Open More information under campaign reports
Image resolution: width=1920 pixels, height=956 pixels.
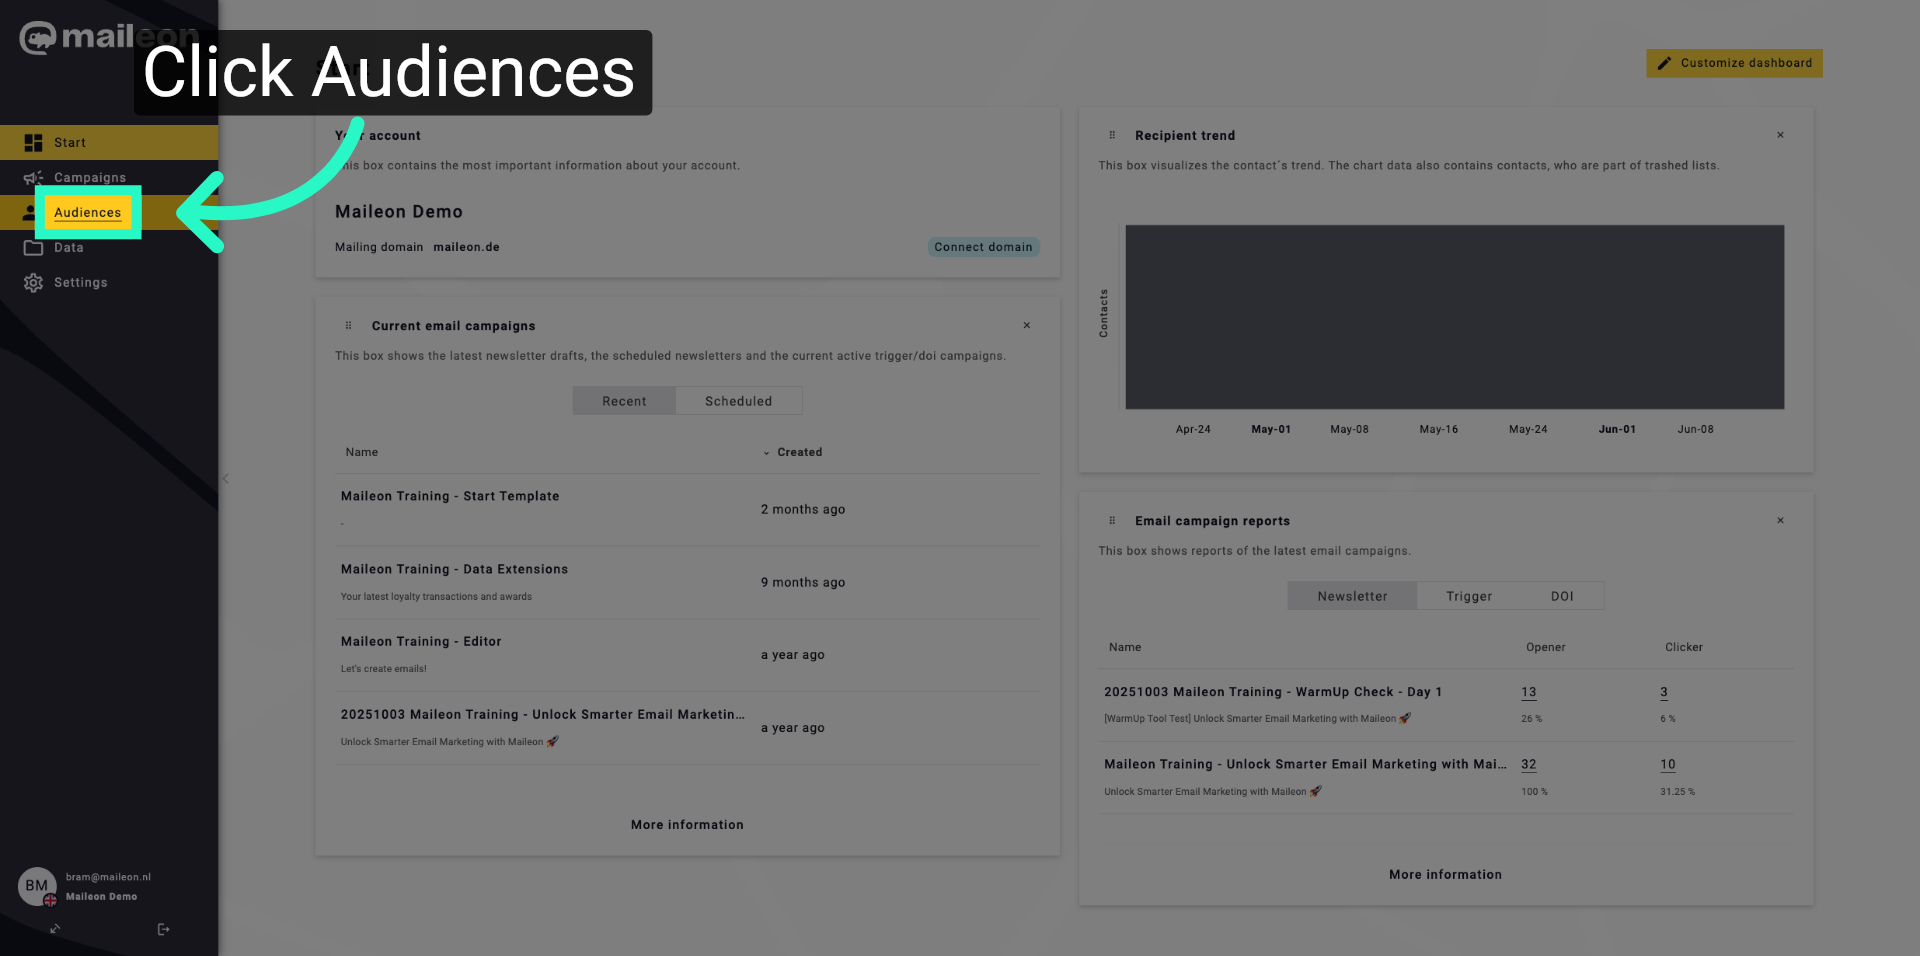point(1445,875)
